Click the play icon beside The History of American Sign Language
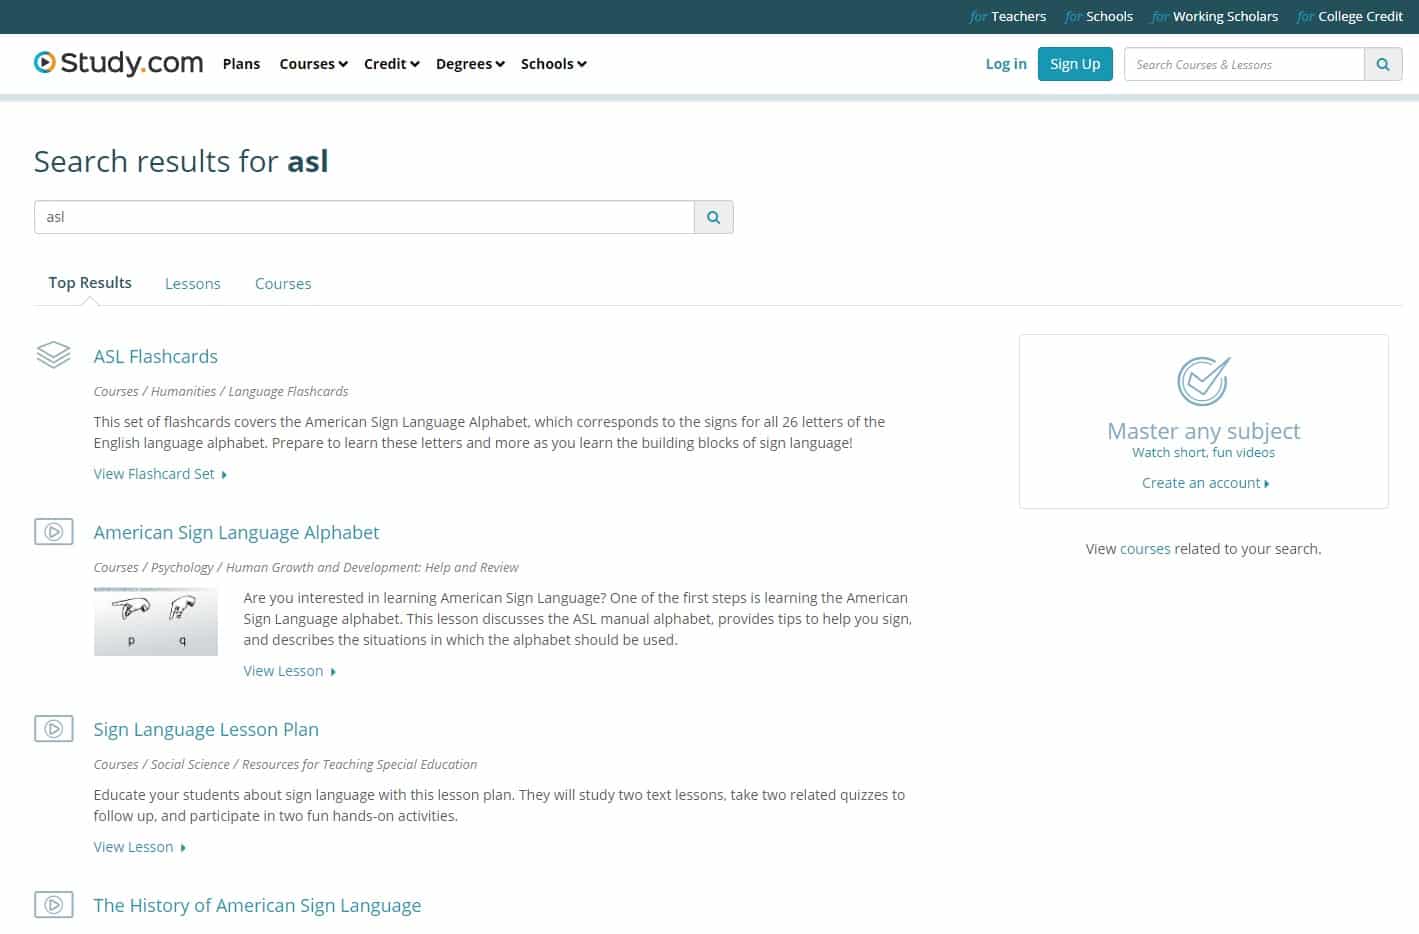Image resolution: width=1419 pixels, height=934 pixels. (x=54, y=905)
